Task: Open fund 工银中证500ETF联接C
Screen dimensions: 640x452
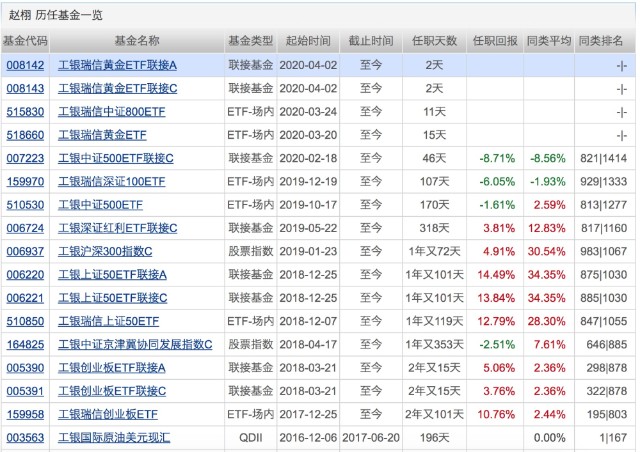Action: coord(116,158)
